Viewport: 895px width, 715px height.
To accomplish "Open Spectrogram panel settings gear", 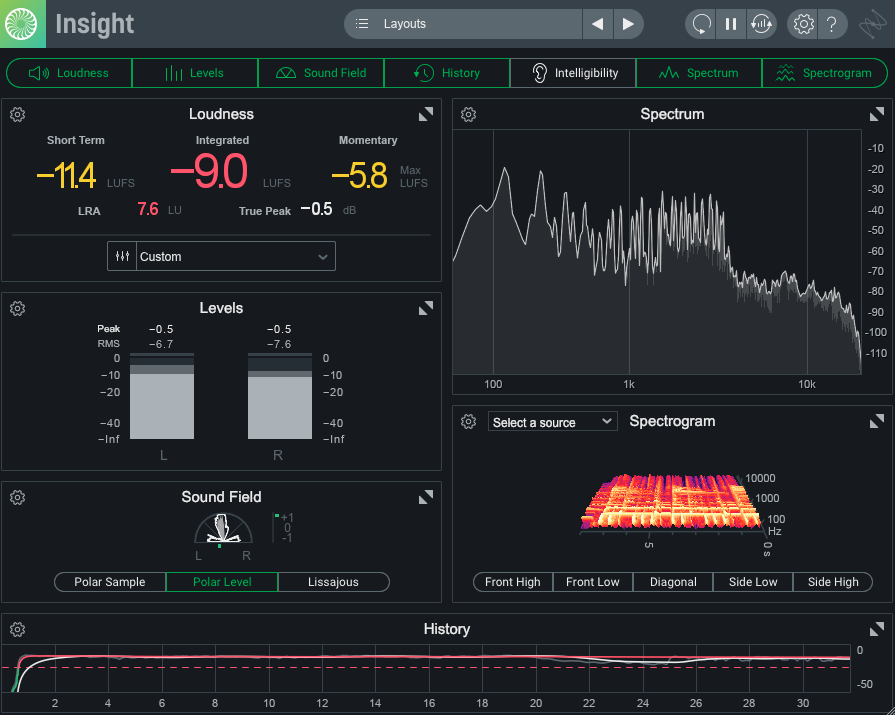I will [469, 422].
